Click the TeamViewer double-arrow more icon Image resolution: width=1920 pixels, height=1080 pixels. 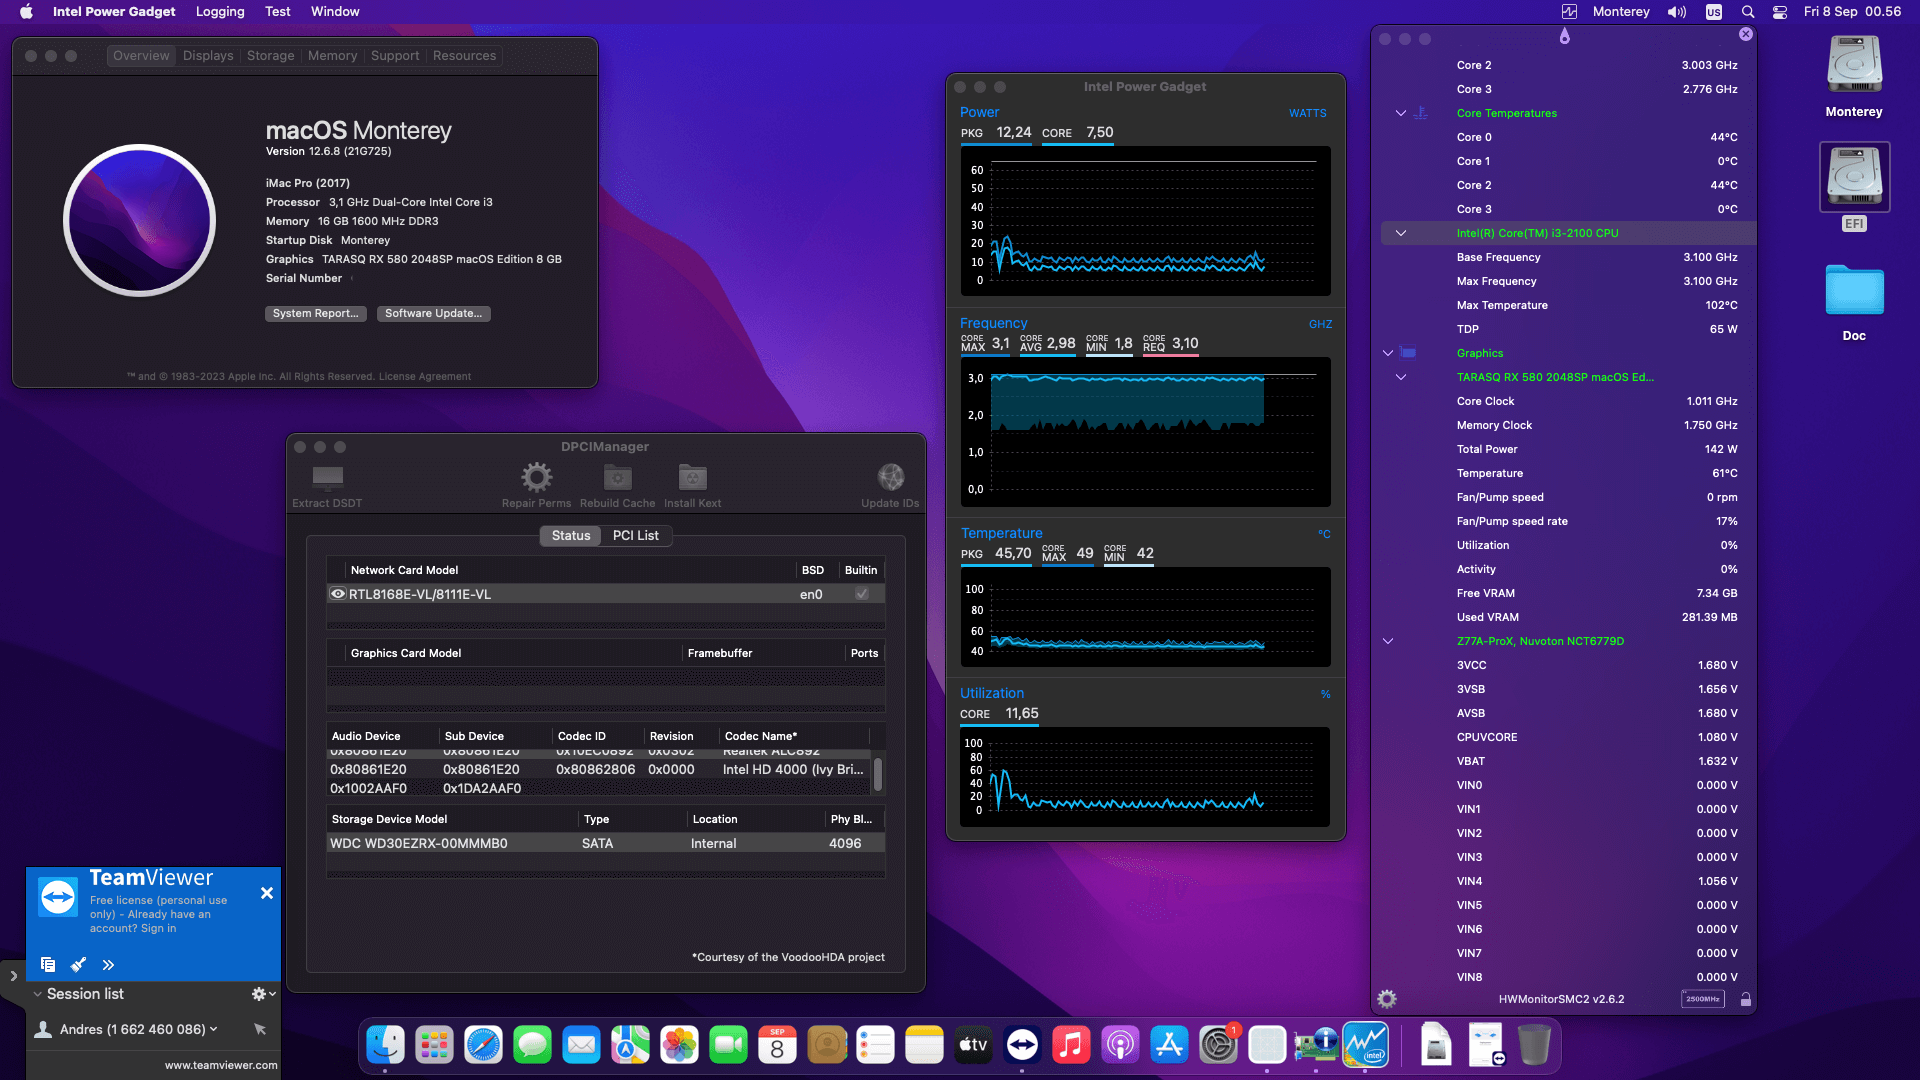(108, 965)
